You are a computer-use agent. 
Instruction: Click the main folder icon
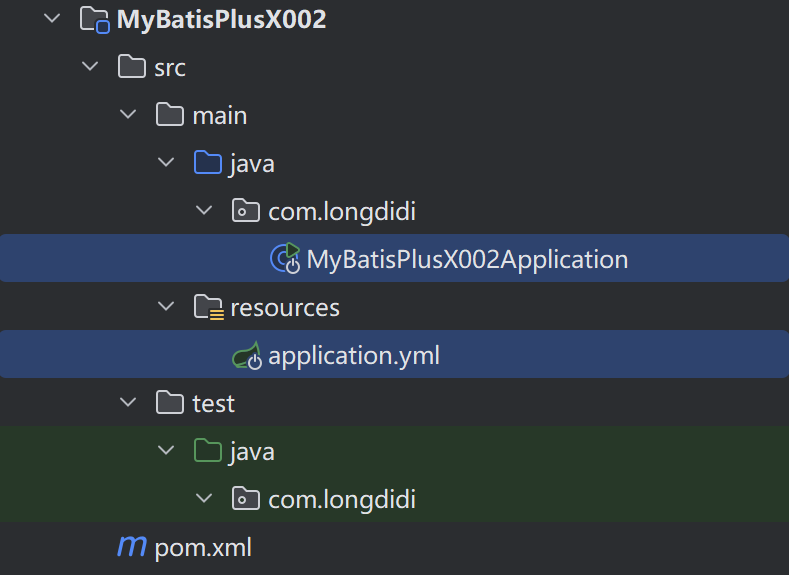pyautogui.click(x=170, y=115)
